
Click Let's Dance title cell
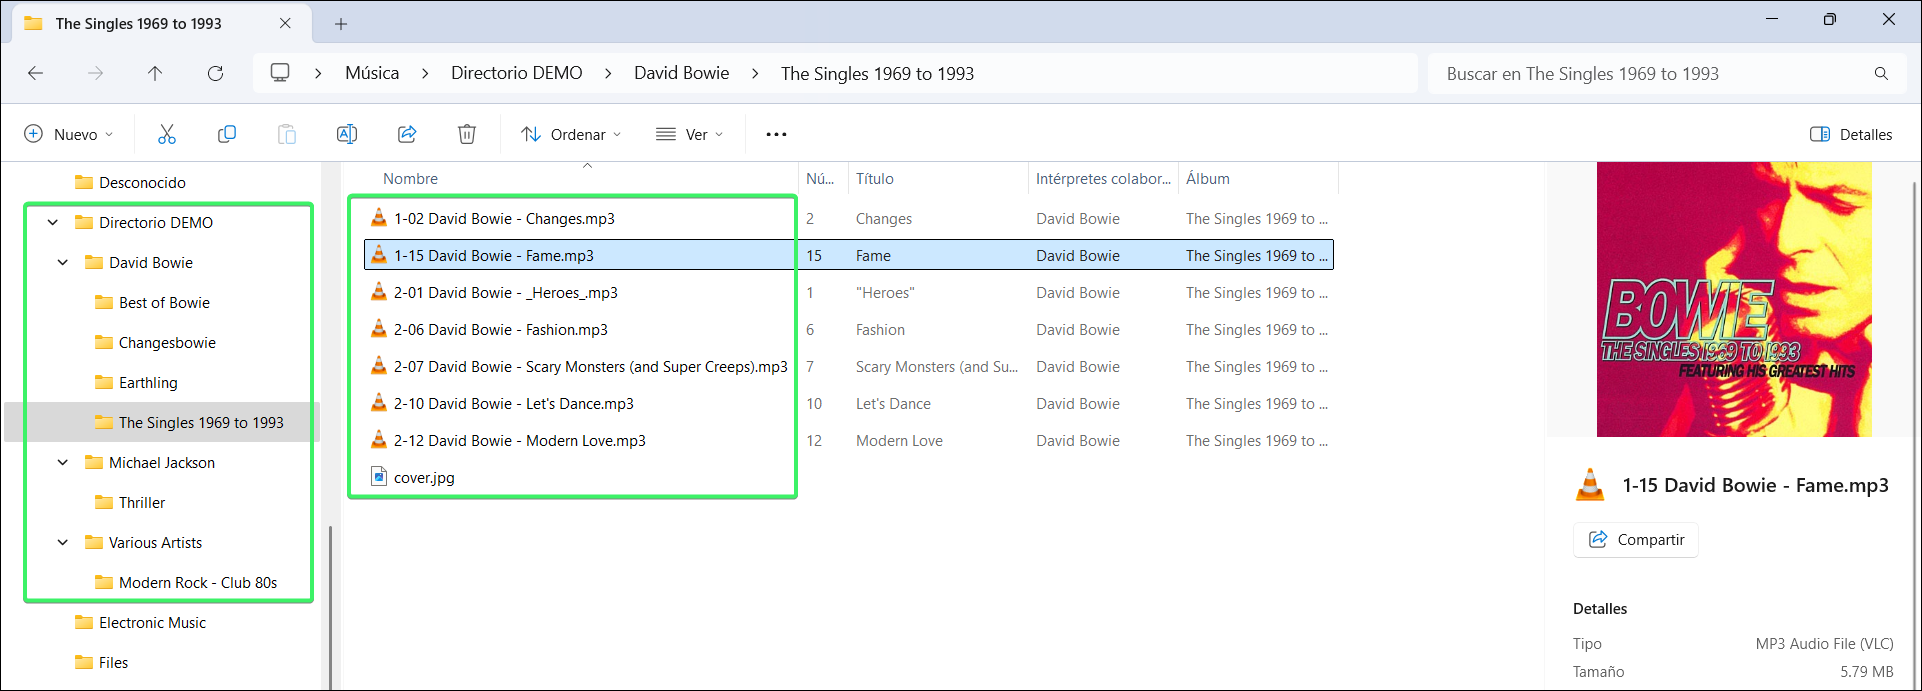pyautogui.click(x=893, y=403)
